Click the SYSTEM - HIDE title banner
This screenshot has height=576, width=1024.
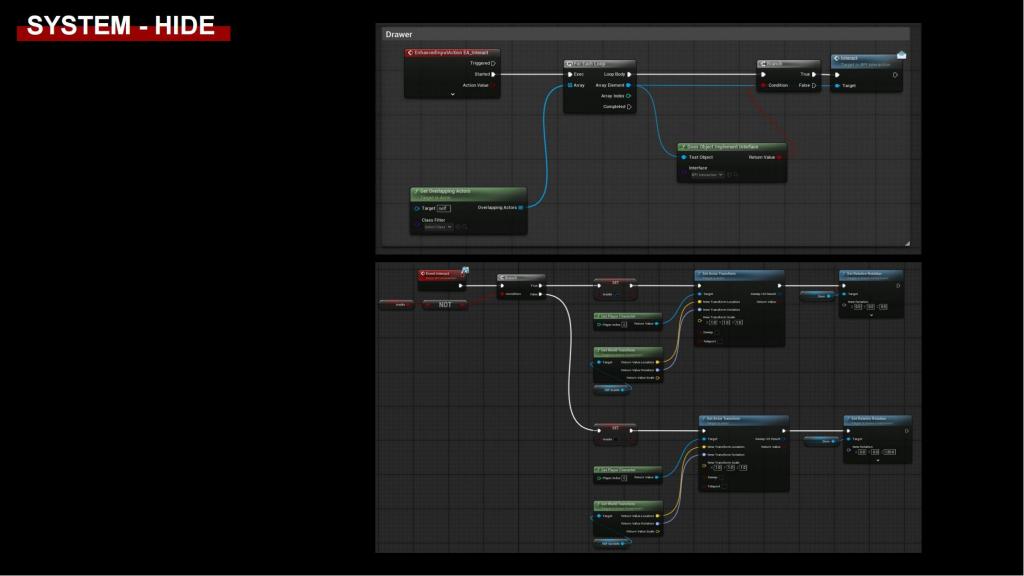coord(122,27)
